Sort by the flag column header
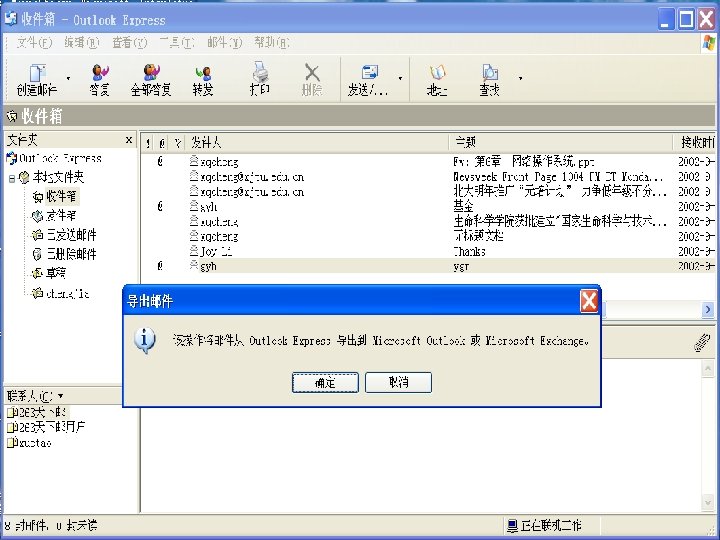This screenshot has width=720, height=540. tap(177, 143)
